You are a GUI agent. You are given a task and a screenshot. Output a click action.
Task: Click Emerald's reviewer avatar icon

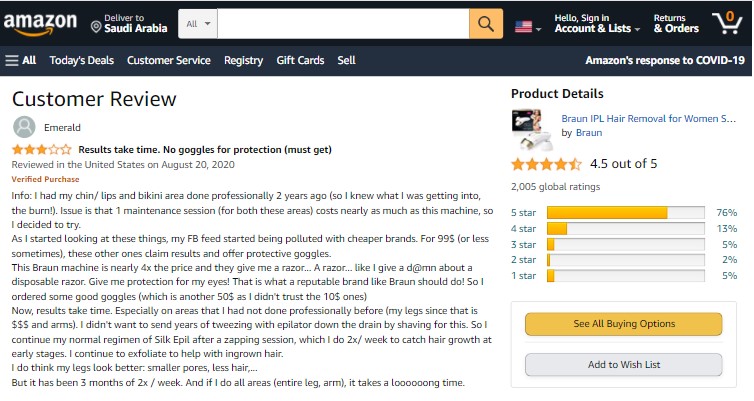[24, 127]
